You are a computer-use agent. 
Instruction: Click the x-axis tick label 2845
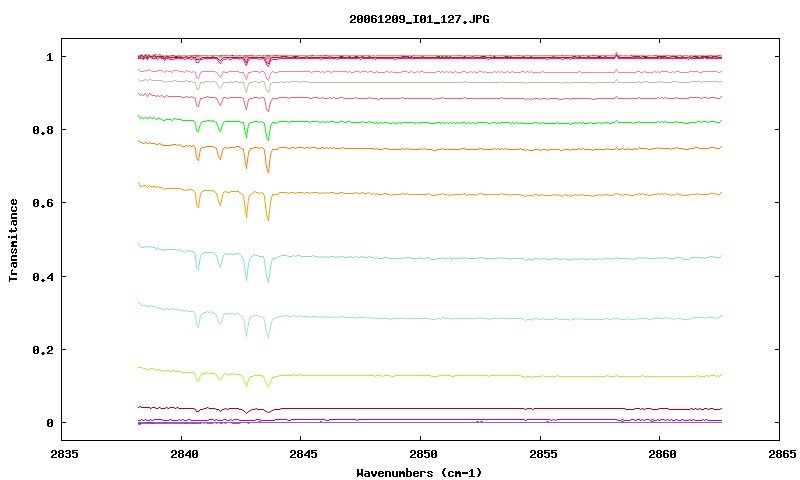click(303, 454)
